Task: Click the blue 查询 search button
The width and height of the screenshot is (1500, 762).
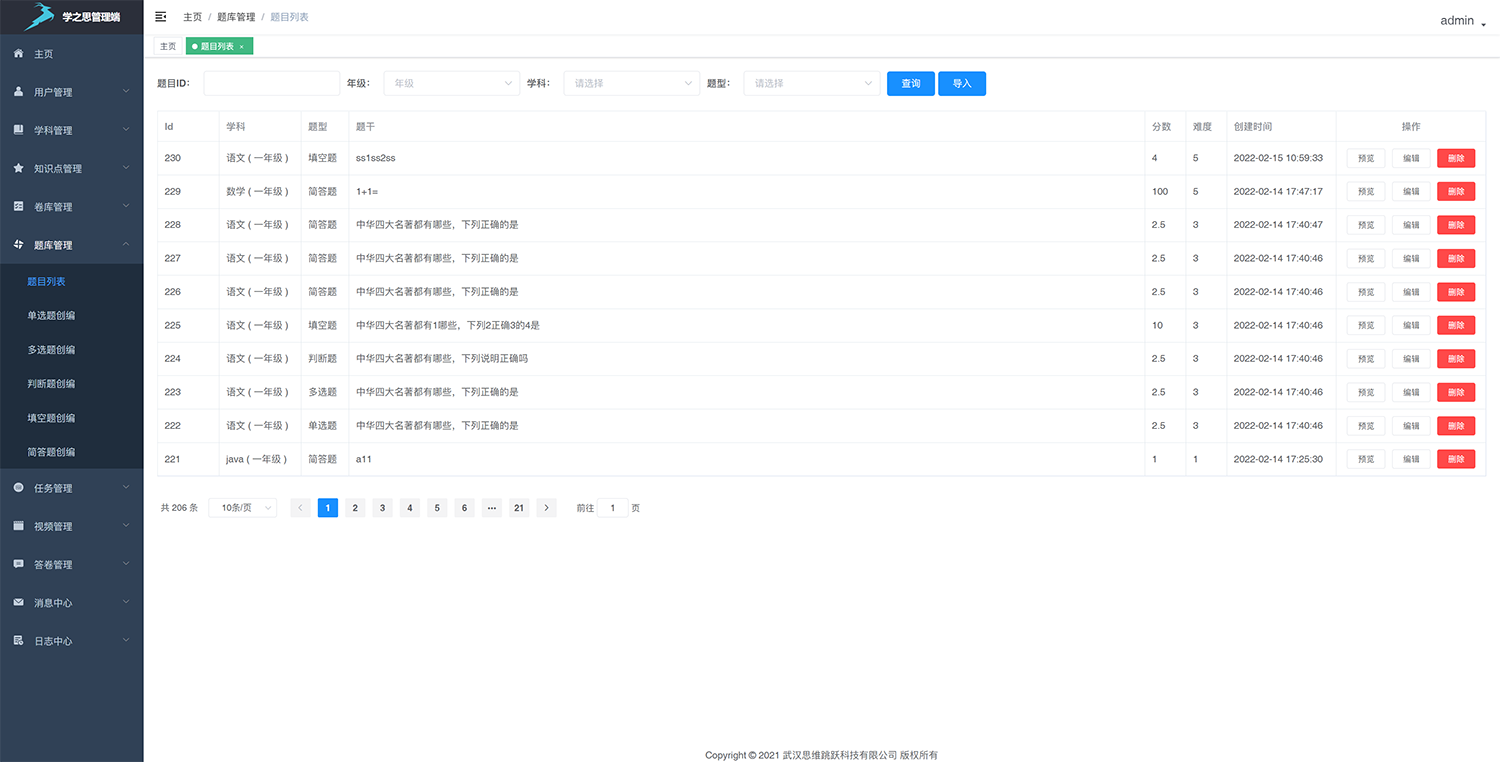Action: pos(910,83)
